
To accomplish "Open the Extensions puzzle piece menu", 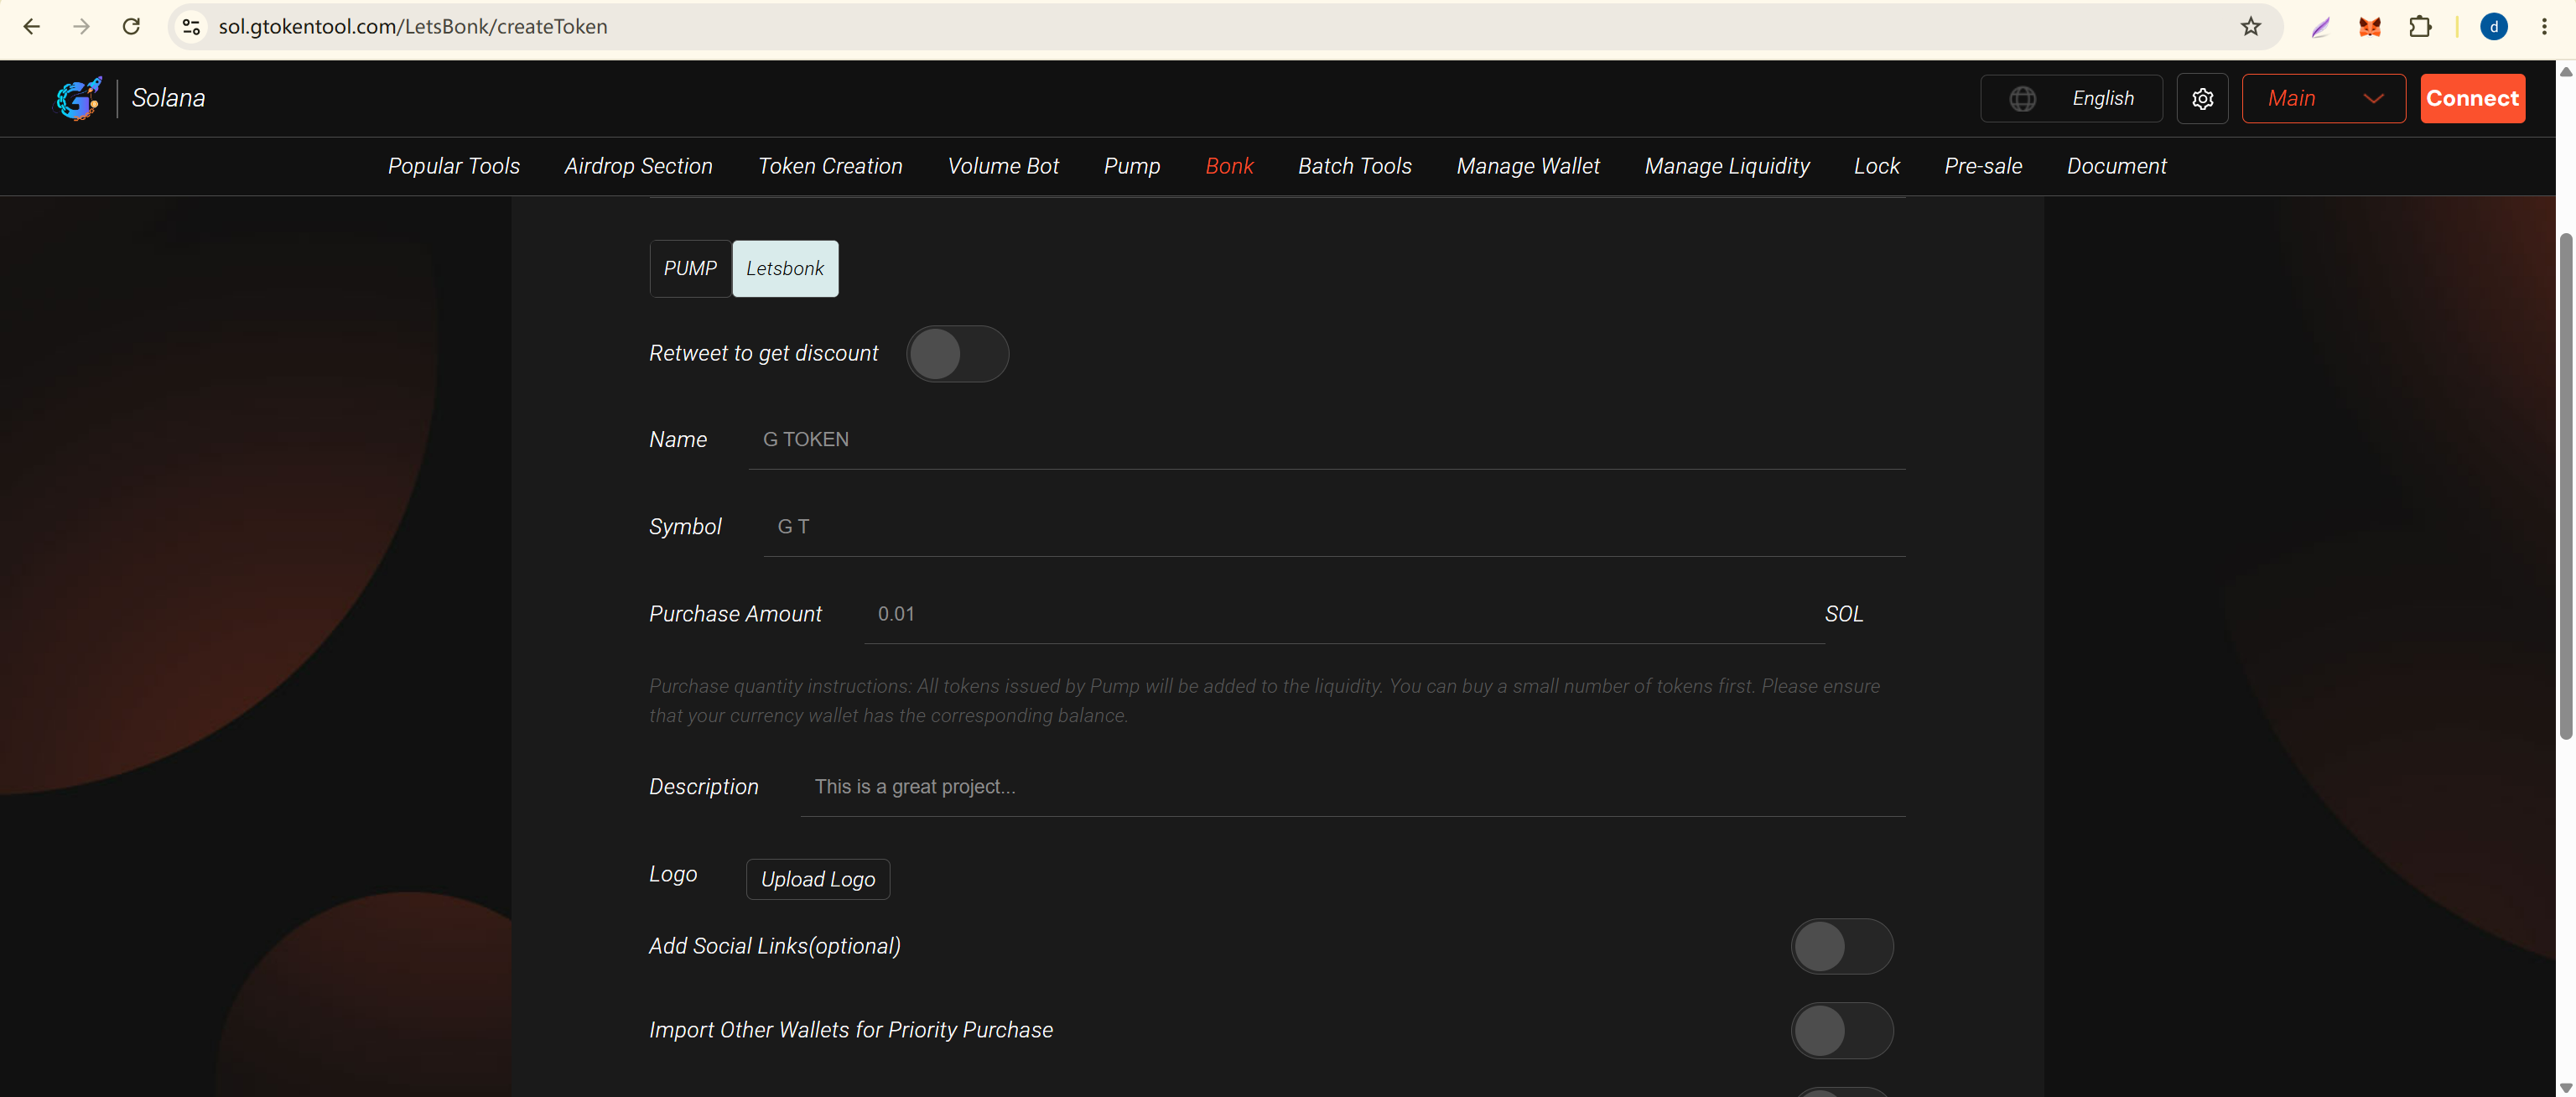I will pyautogui.click(x=2420, y=27).
